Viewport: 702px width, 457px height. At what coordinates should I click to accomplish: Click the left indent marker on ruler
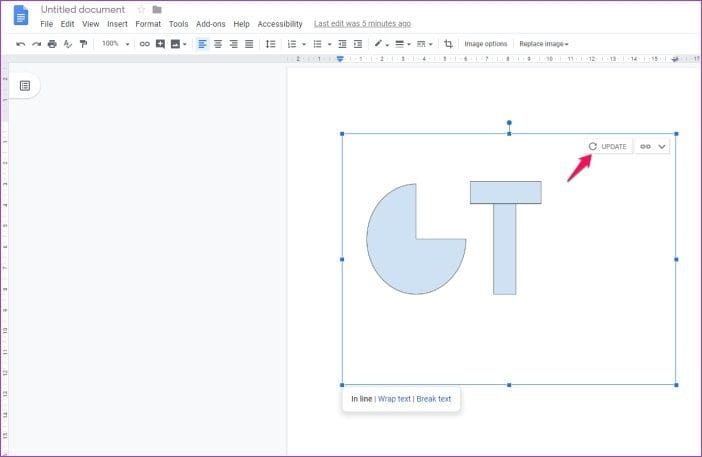340,59
